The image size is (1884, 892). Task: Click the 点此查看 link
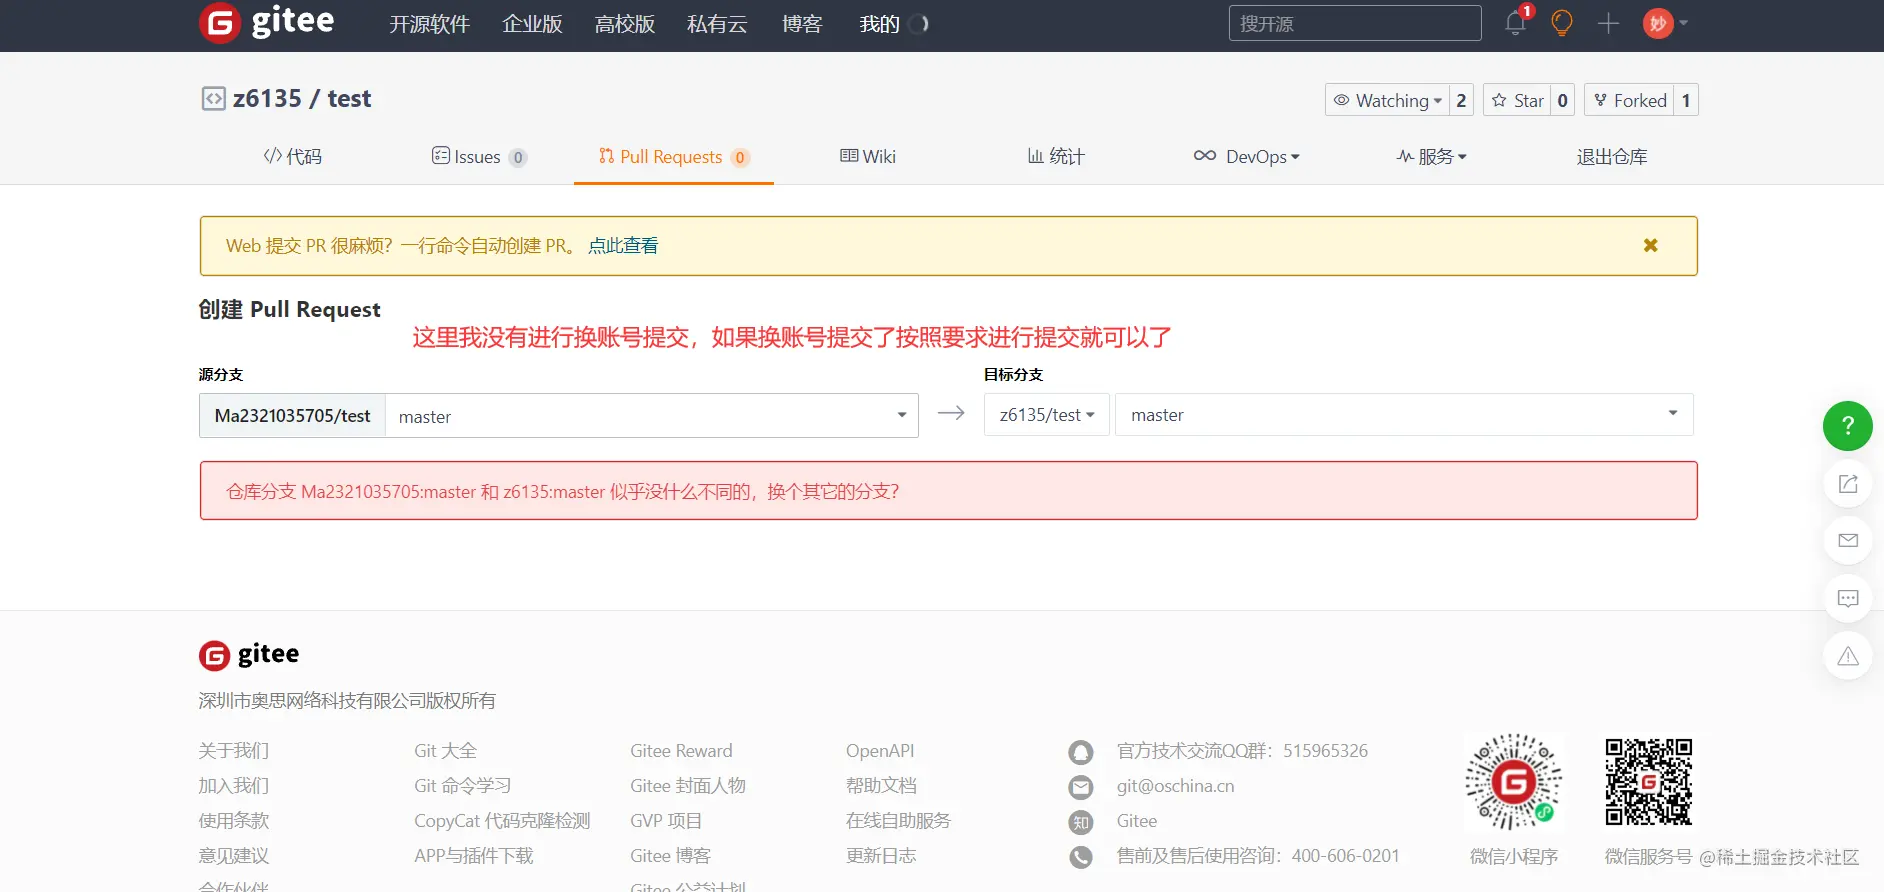pos(623,246)
